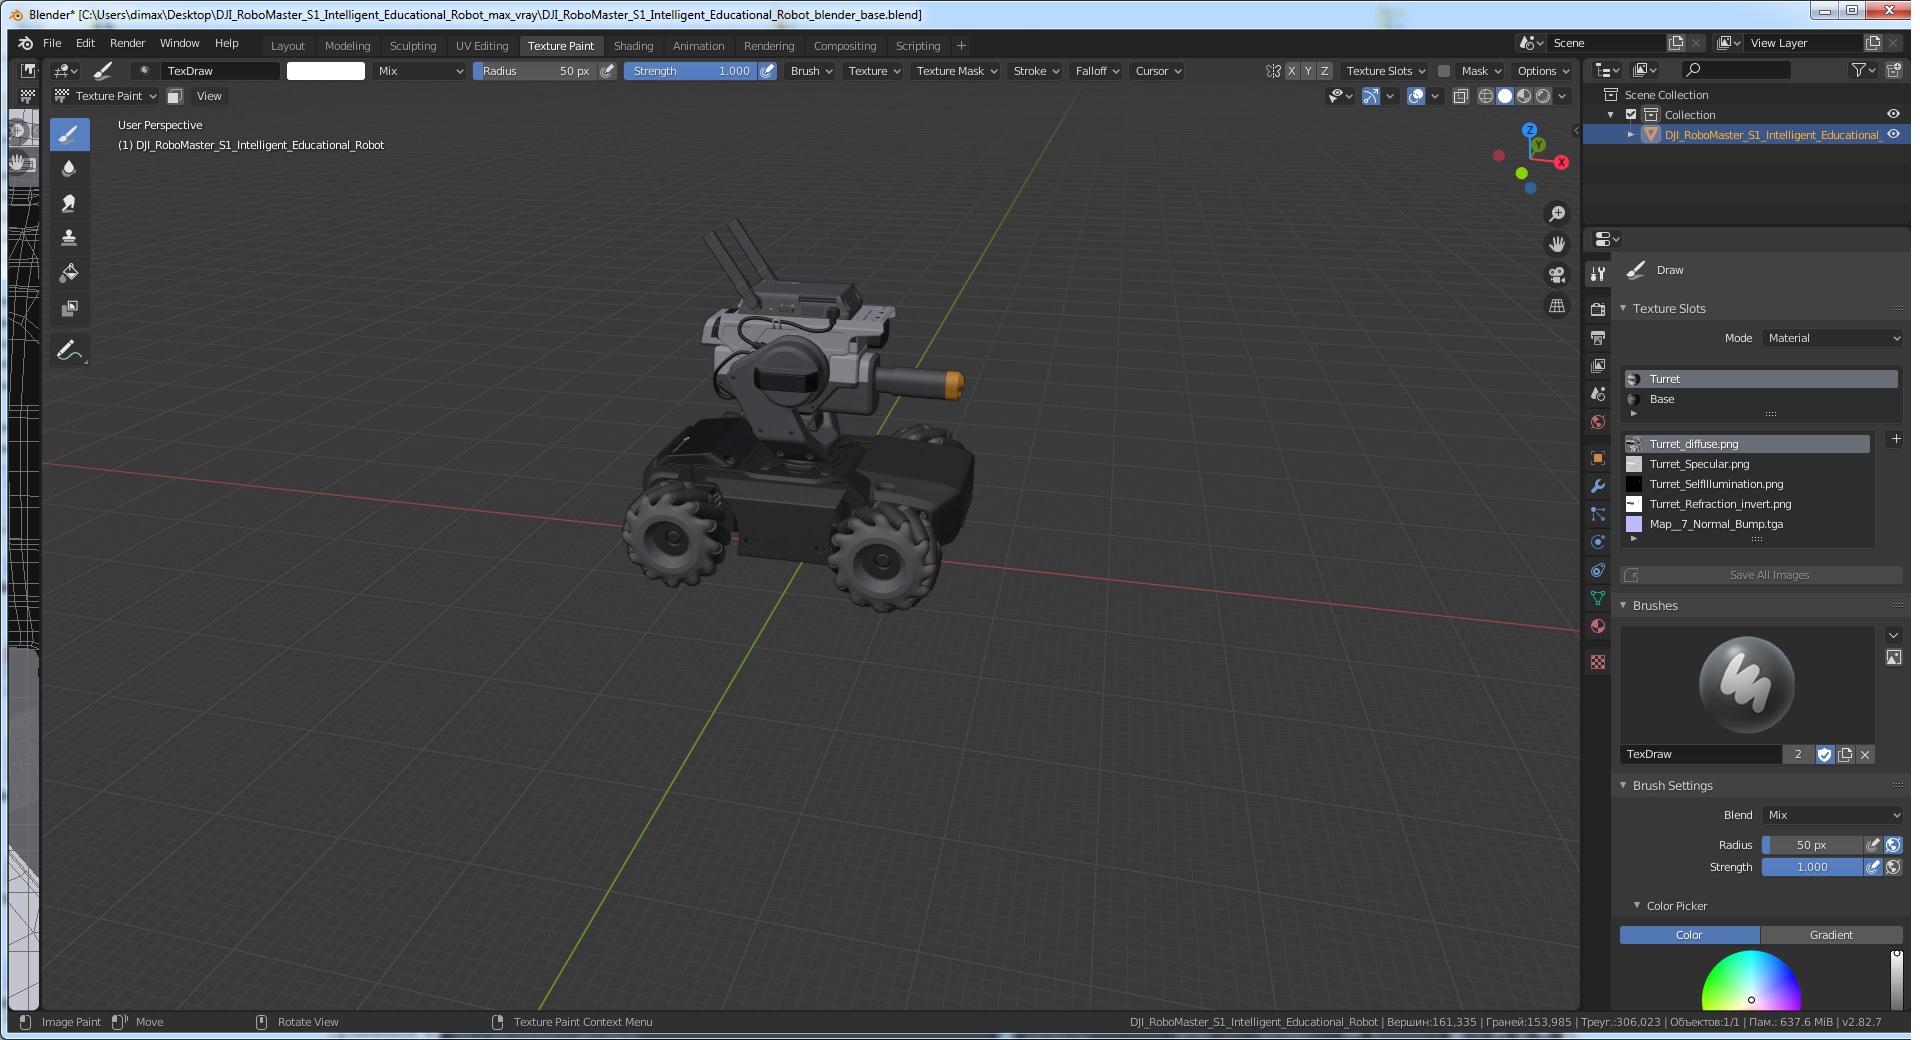Open the World properties tab
This screenshot has width=1920, height=1040.
pyautogui.click(x=1598, y=422)
